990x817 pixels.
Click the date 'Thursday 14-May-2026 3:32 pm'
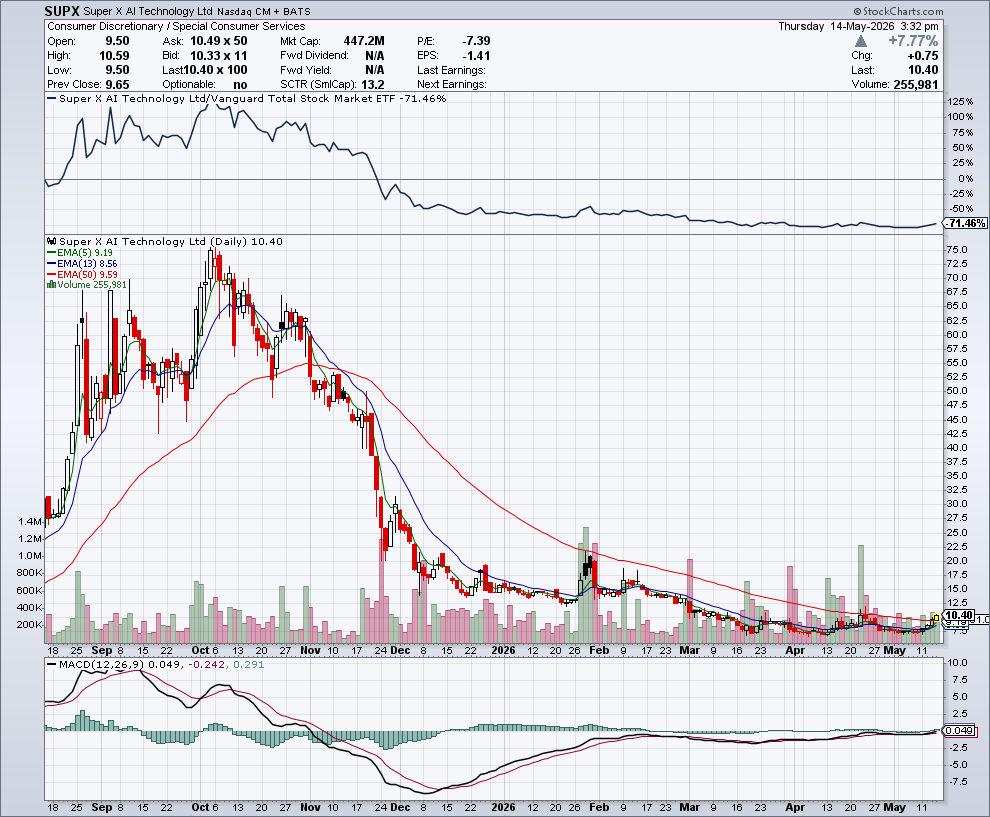pyautogui.click(x=858, y=27)
